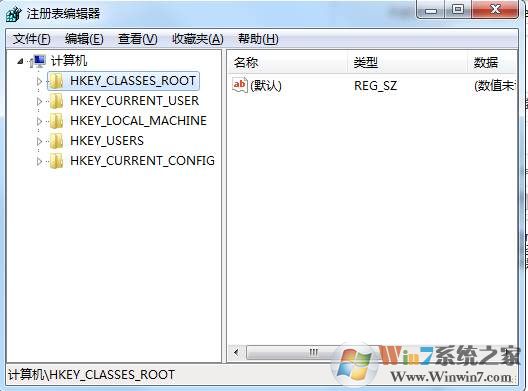528x391 pixels.
Task: Collapse the 计算机 root node arrow
Action: coord(21,61)
